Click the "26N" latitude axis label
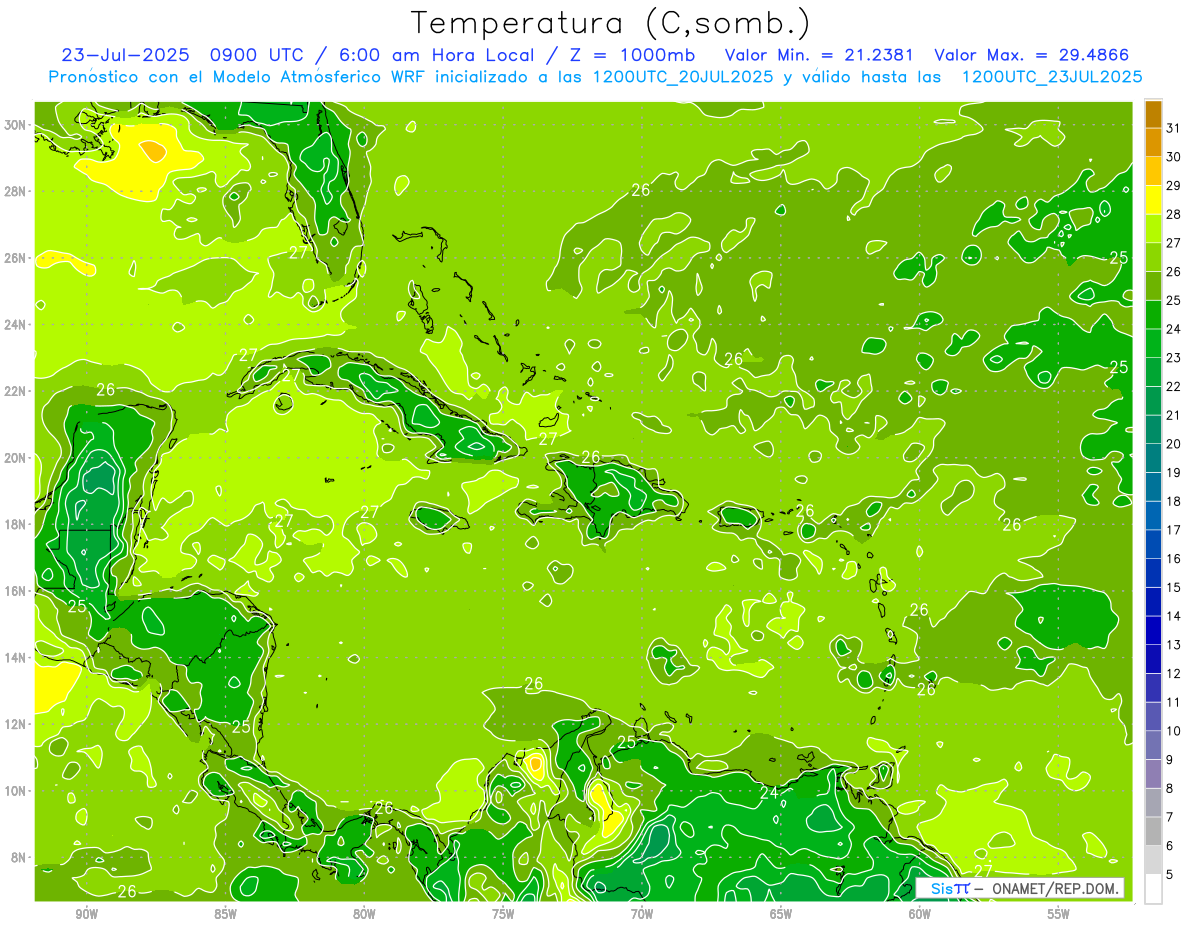Image resolution: width=1200 pixels, height=927 pixels. point(15,258)
